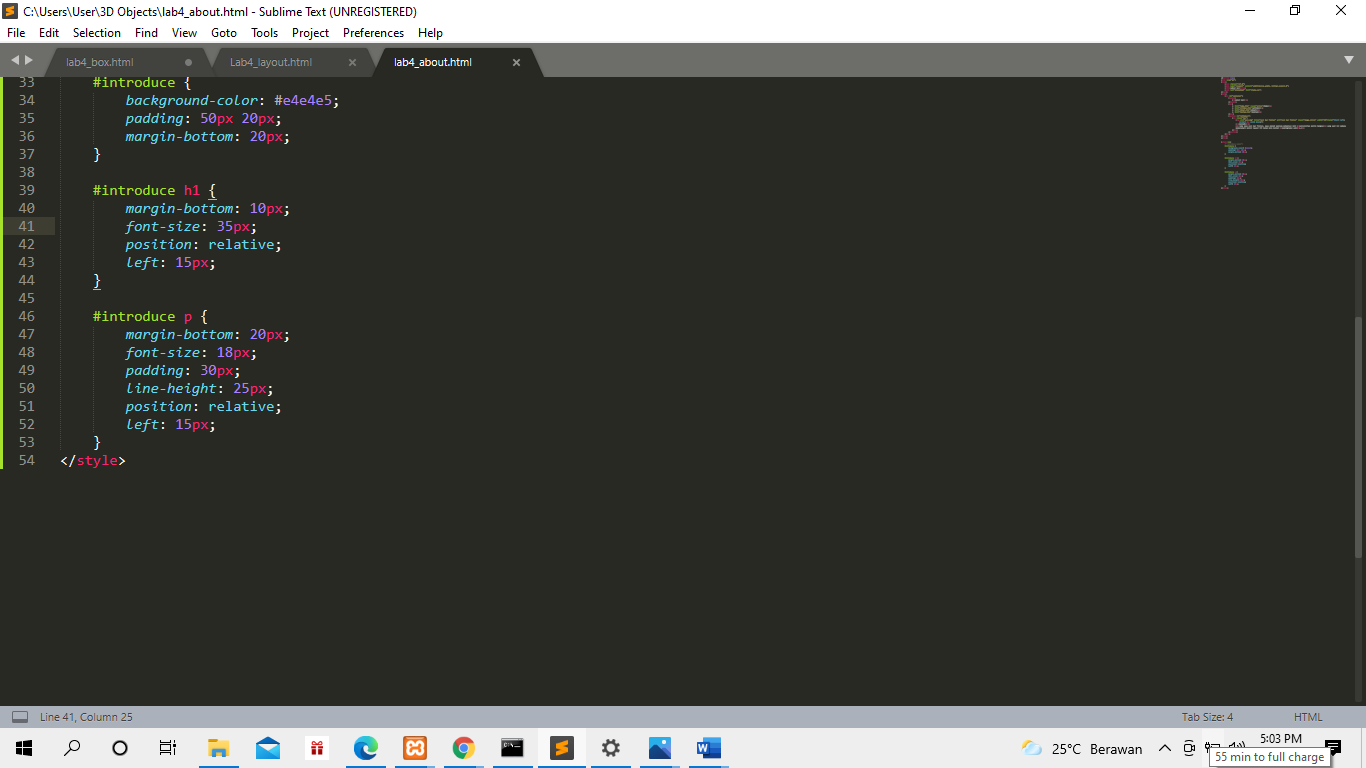Image resolution: width=1366 pixels, height=768 pixels.
Task: Open Windows search from taskbar
Action: 72,748
